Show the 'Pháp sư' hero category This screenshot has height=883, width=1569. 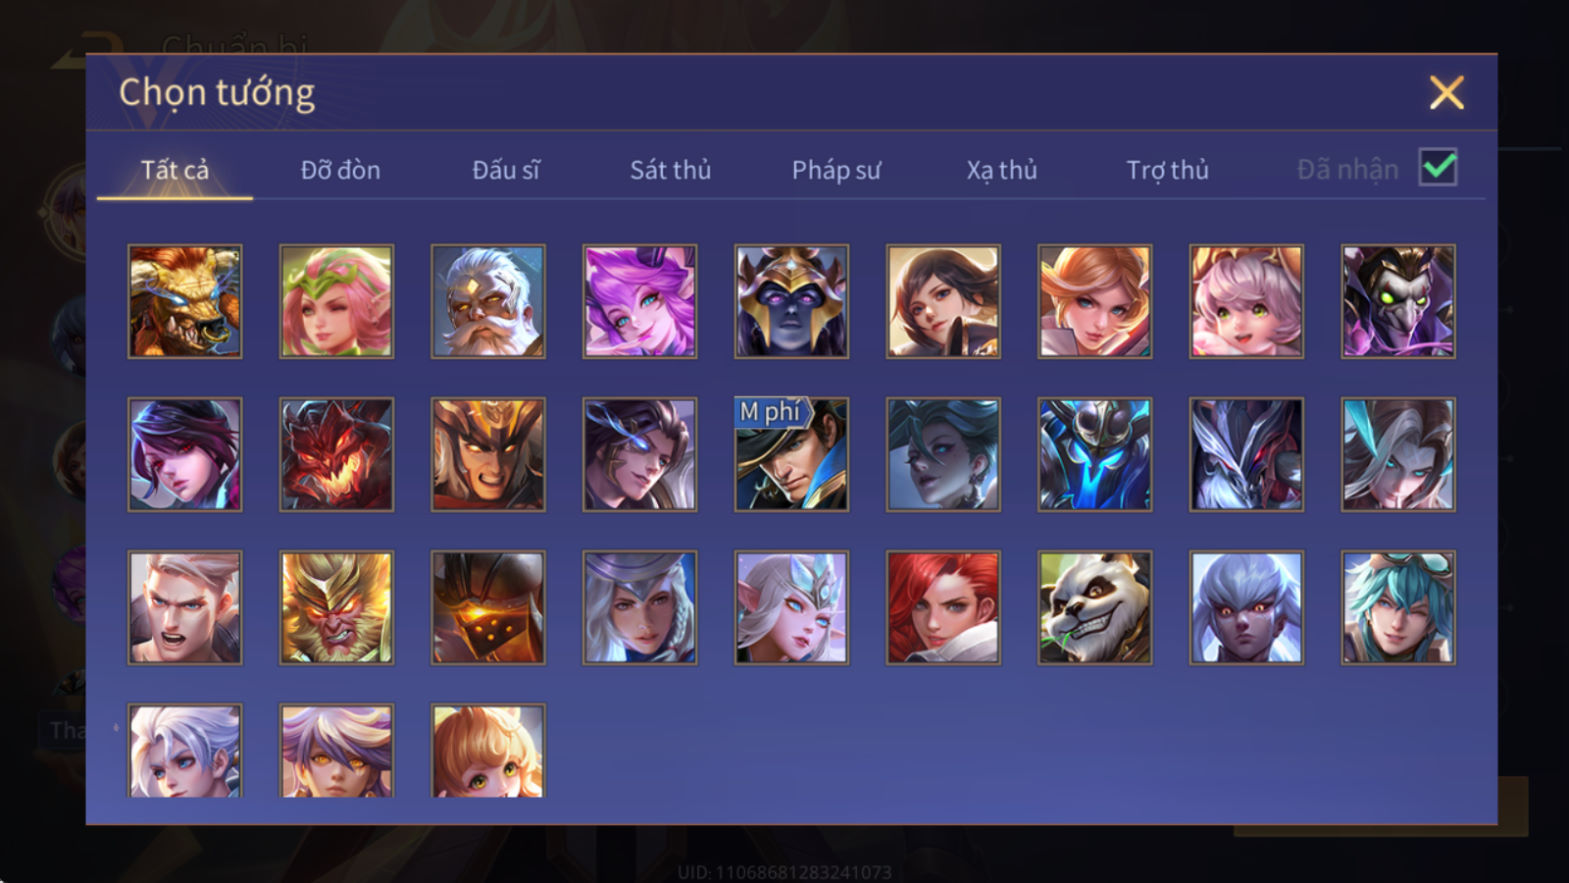click(836, 170)
